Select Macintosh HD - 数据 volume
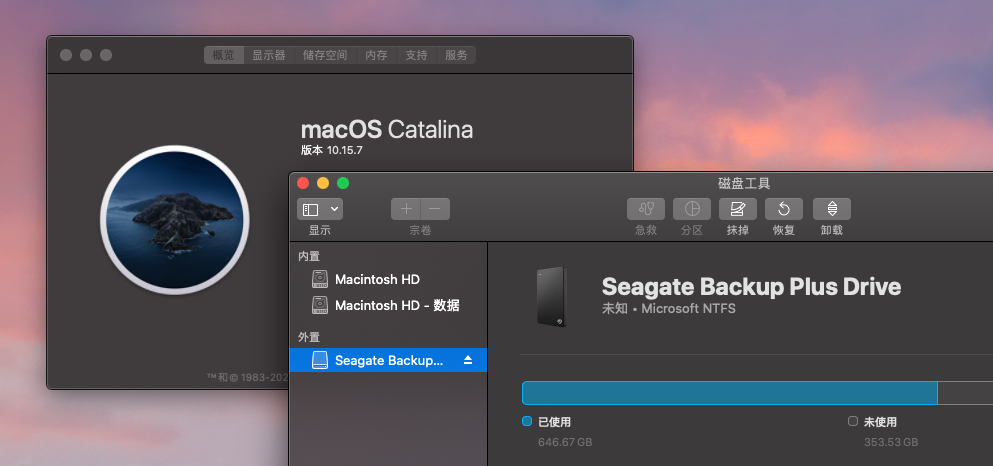This screenshot has height=466, width=993. [x=396, y=305]
